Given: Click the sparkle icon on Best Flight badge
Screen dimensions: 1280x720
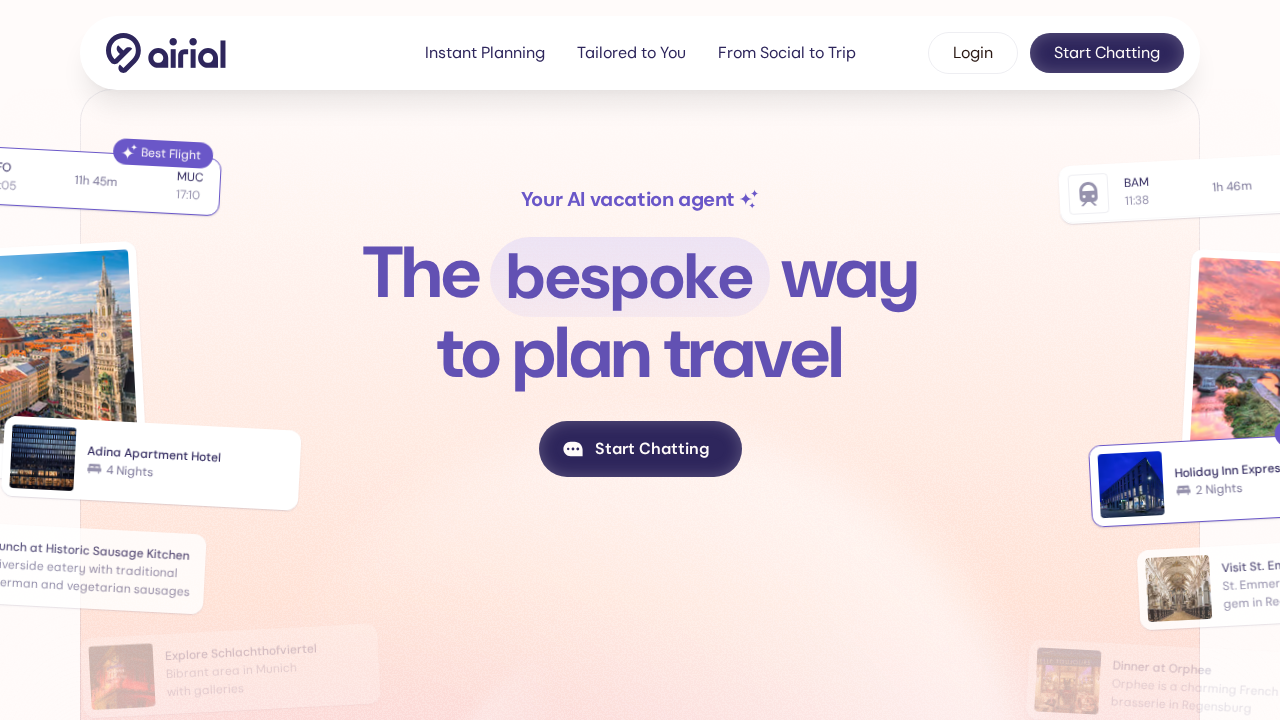Looking at the screenshot, I should point(129,151).
